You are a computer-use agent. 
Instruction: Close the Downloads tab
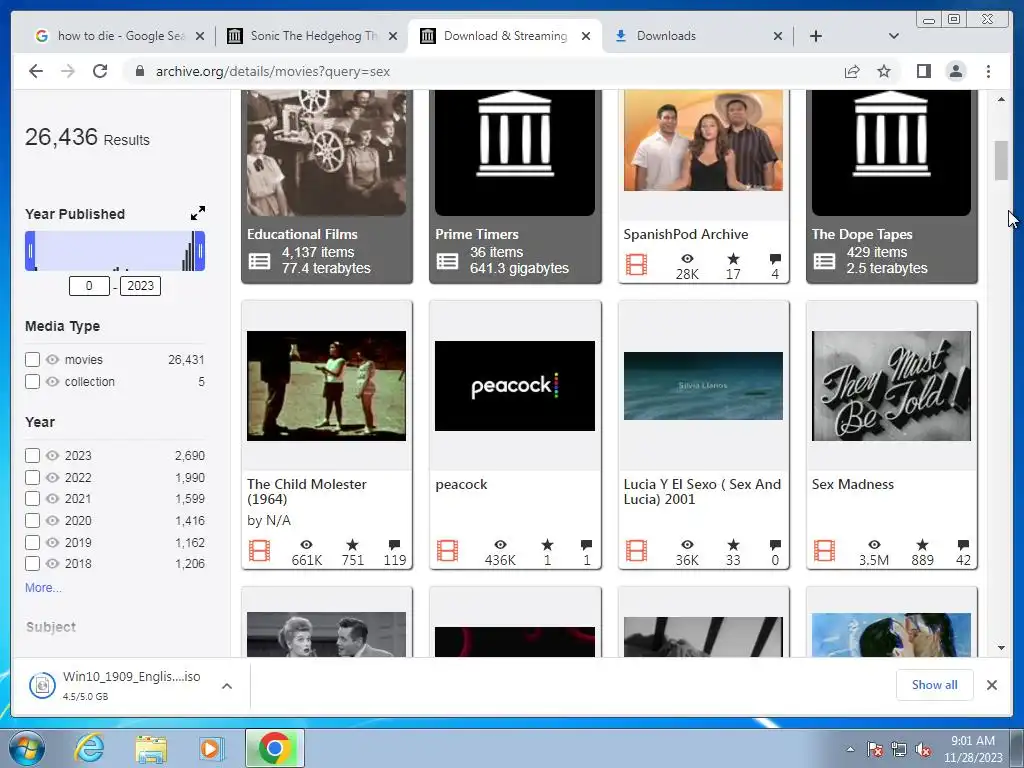click(778, 36)
